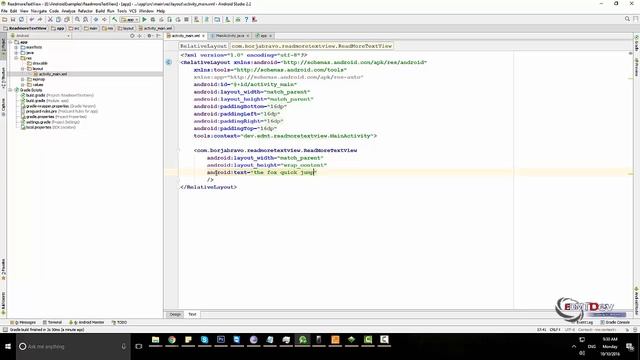The height and width of the screenshot is (360, 640).
Task: Switch to the Design view tab
Action: point(175,314)
